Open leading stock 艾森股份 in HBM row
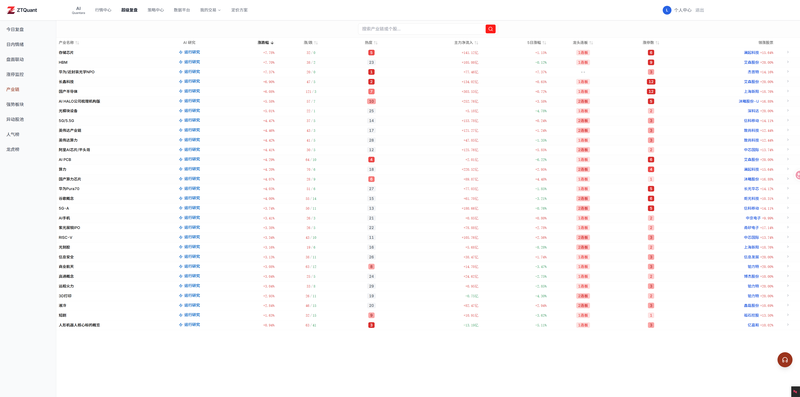This screenshot has height=397, width=800. coord(751,62)
